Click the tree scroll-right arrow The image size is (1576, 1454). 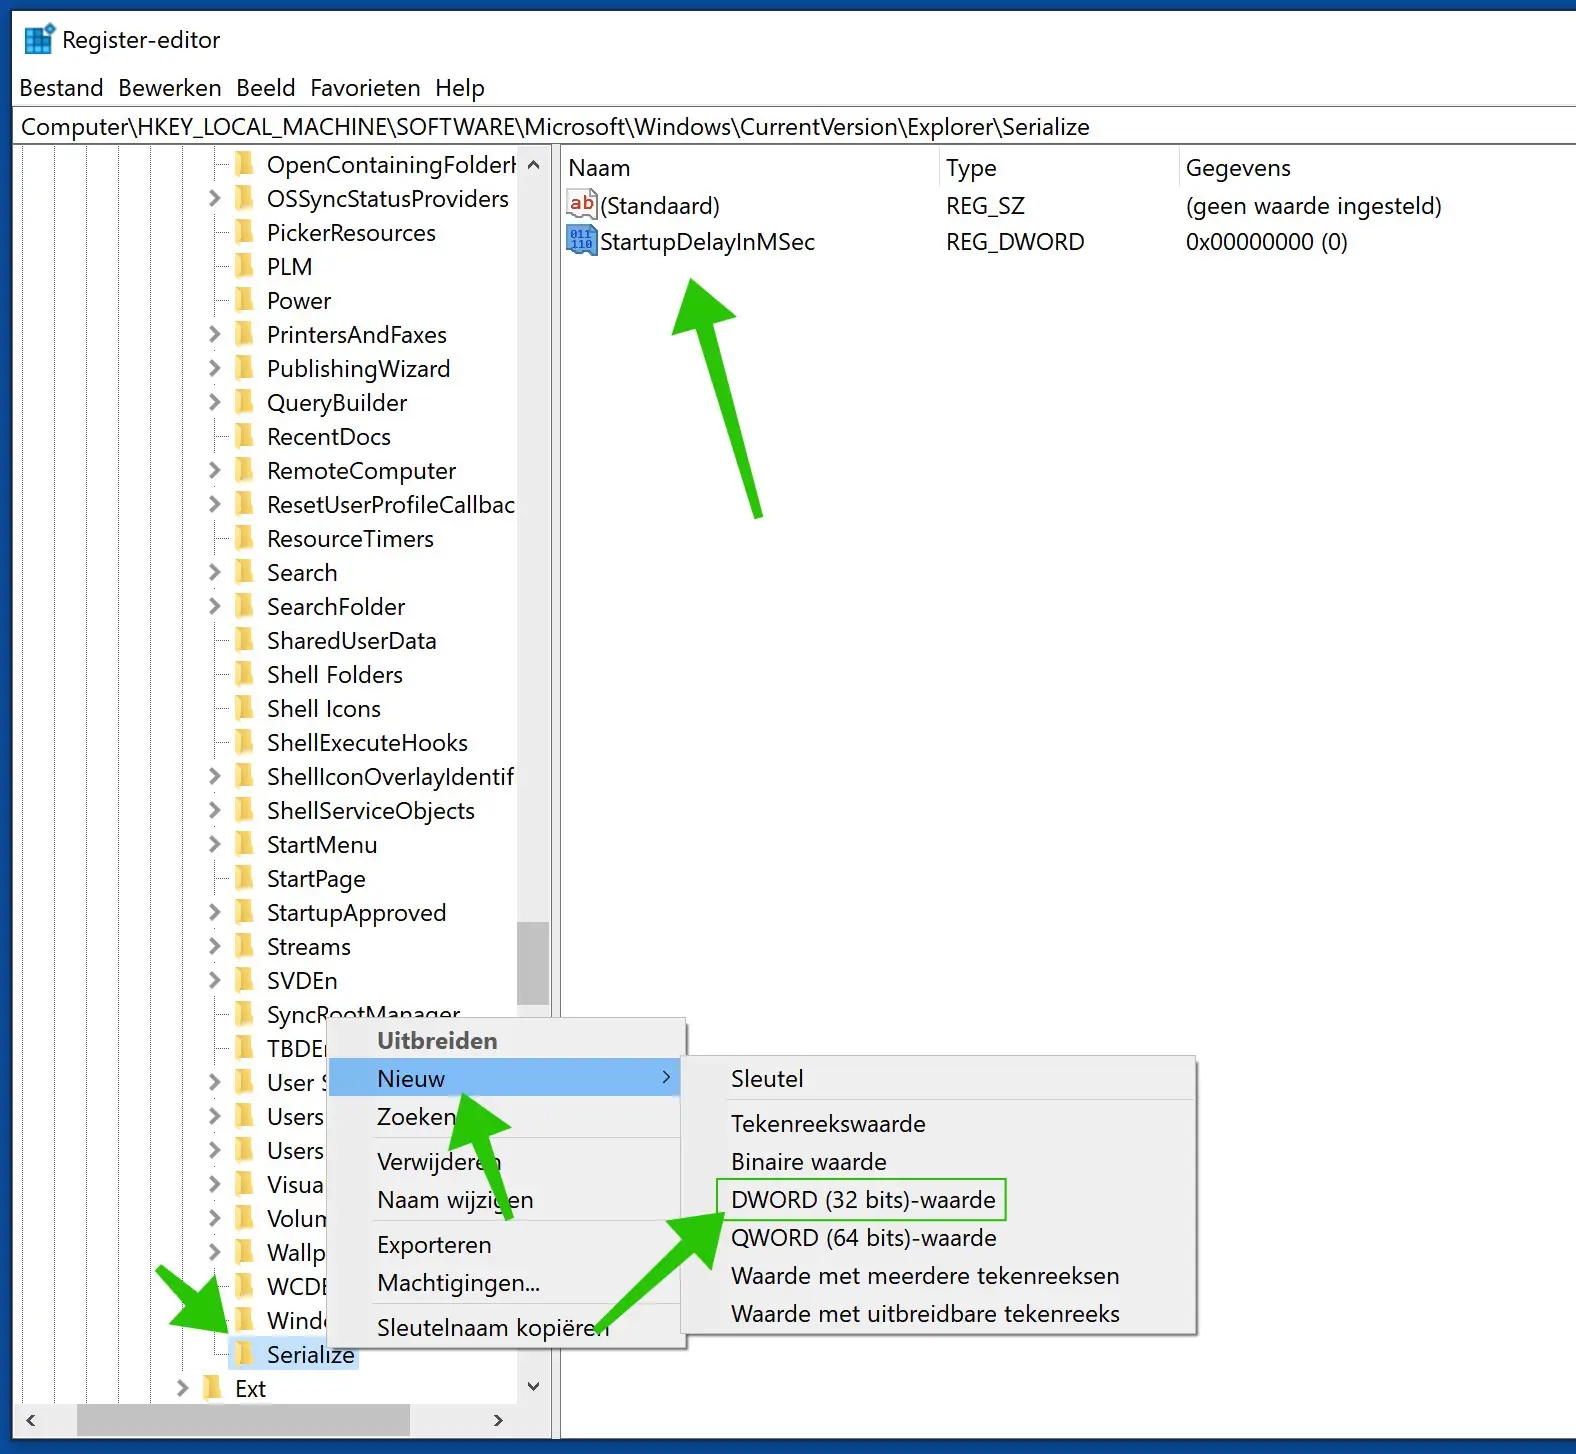tap(498, 1420)
